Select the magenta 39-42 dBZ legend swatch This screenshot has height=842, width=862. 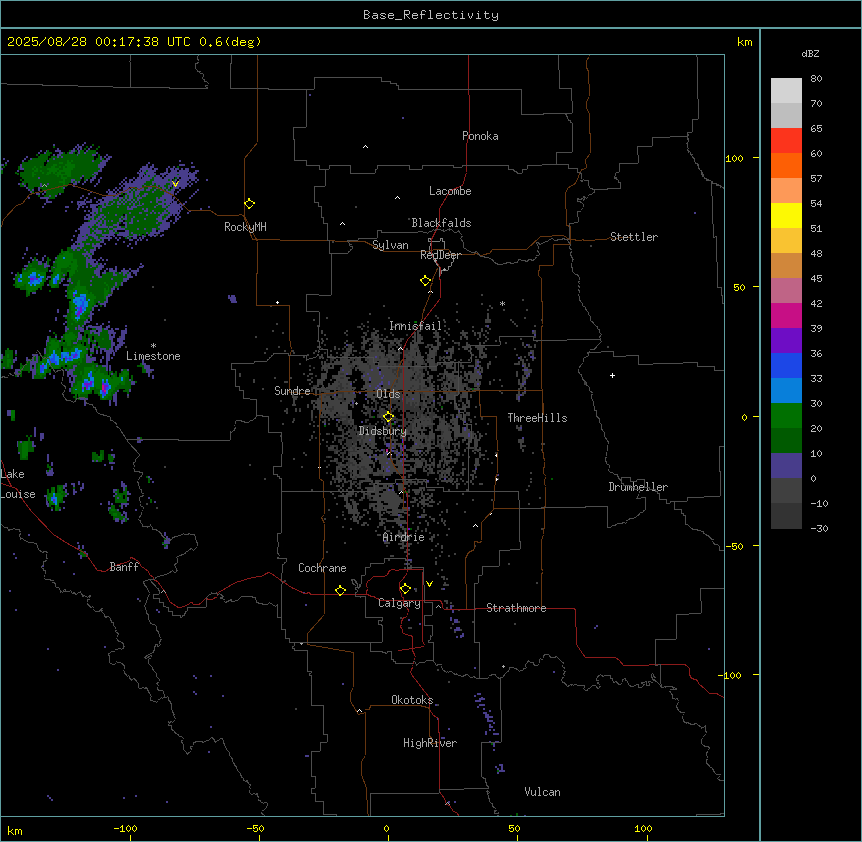click(x=786, y=316)
